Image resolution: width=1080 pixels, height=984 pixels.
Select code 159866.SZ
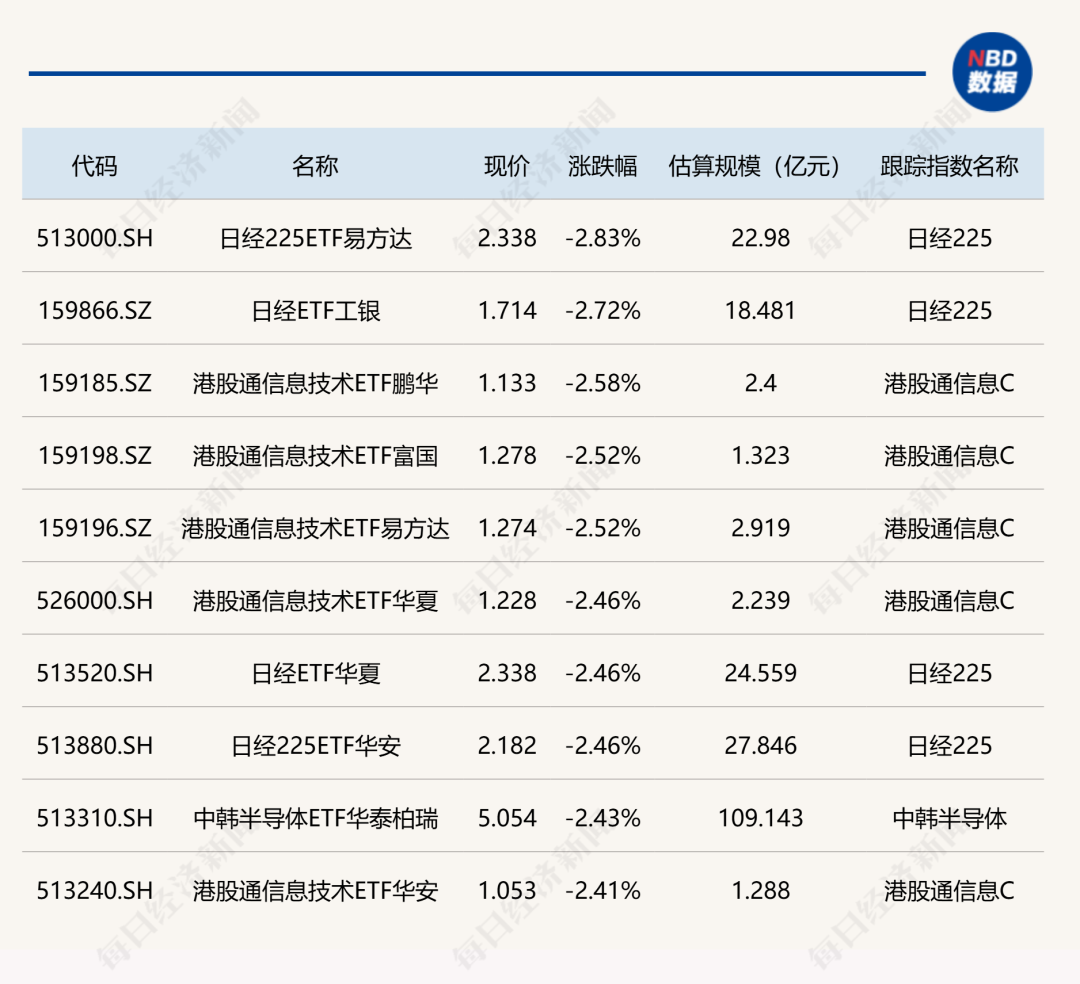click(x=94, y=311)
